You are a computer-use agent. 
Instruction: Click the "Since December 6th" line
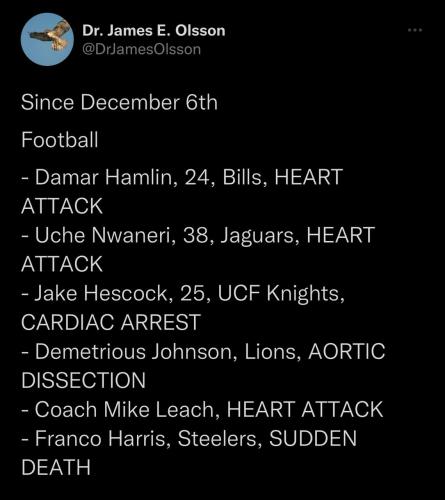pyautogui.click(x=119, y=102)
